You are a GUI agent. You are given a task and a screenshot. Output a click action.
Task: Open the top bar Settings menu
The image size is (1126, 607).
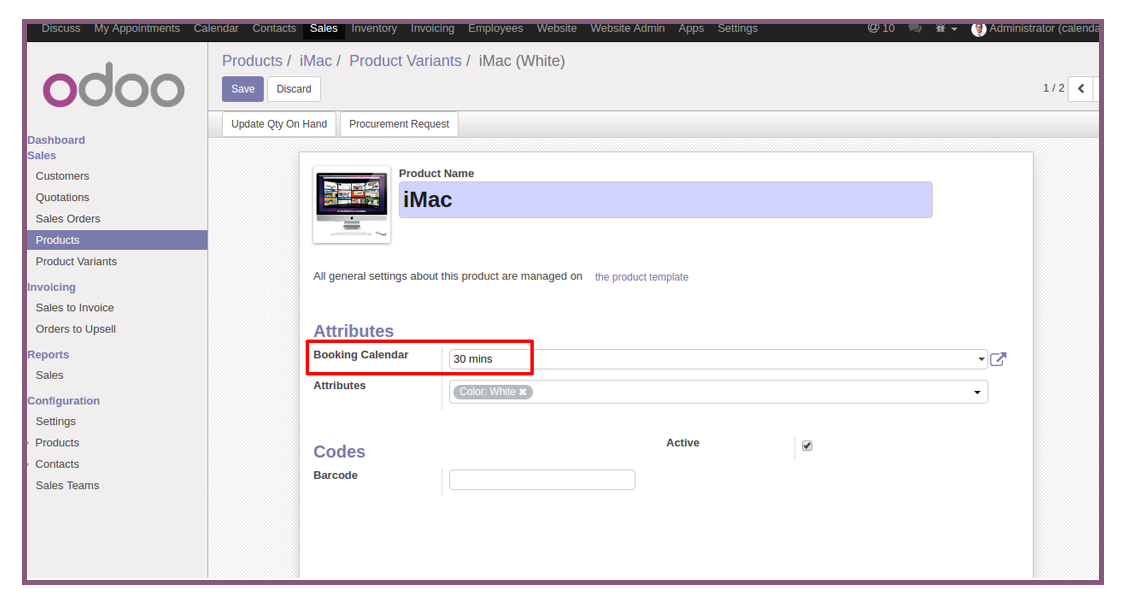[738, 28]
